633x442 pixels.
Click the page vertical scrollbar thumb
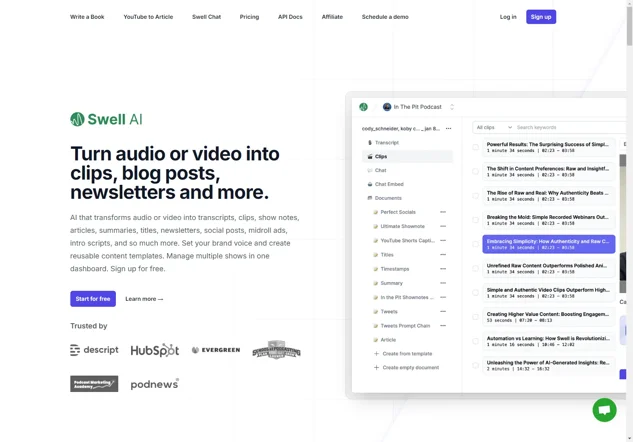(629, 25)
